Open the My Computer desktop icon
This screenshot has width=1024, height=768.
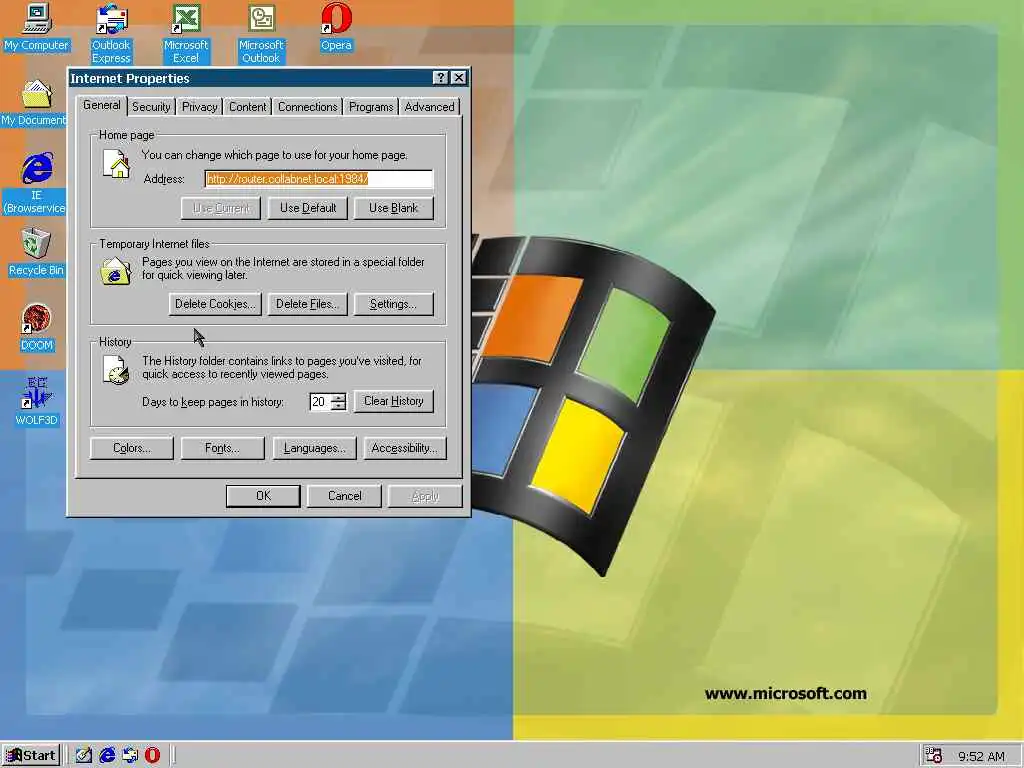point(36,27)
